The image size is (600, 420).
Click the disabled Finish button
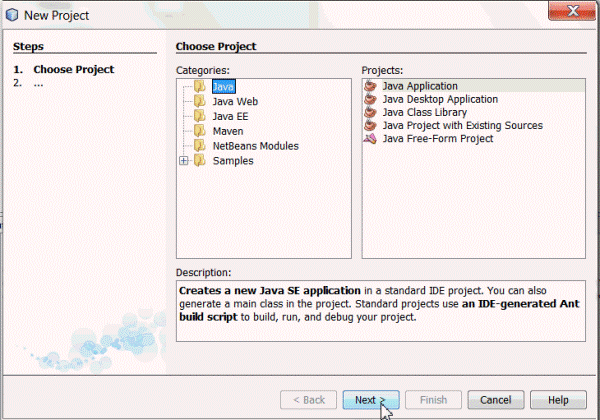click(433, 400)
